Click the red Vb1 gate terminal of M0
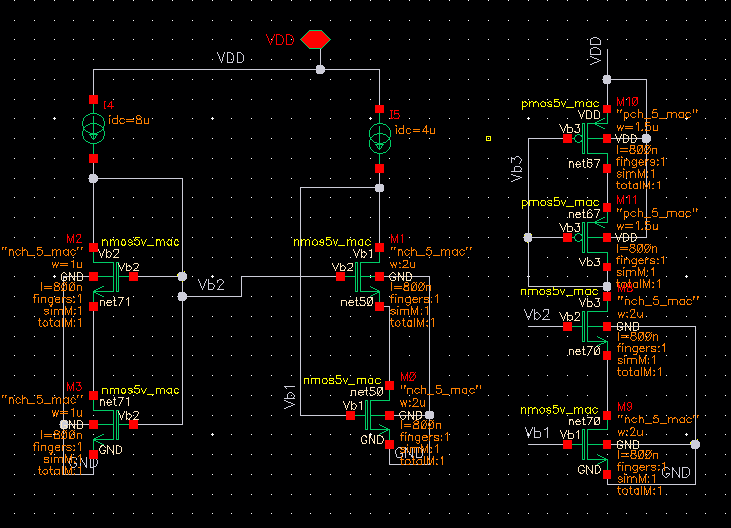Image resolution: width=731 pixels, height=528 pixels. (x=350, y=415)
